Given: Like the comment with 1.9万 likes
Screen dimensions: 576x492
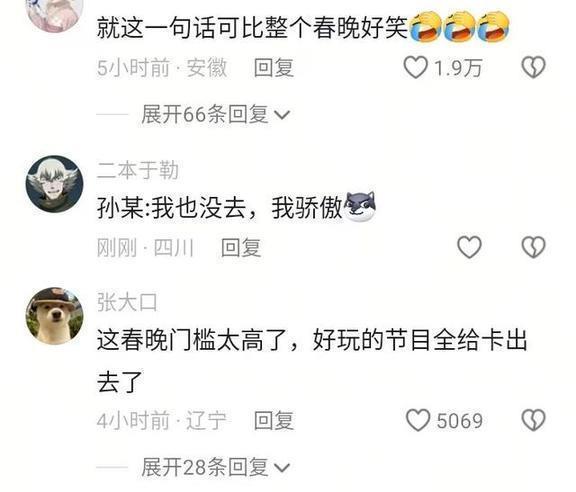Looking at the screenshot, I should coord(415,67).
